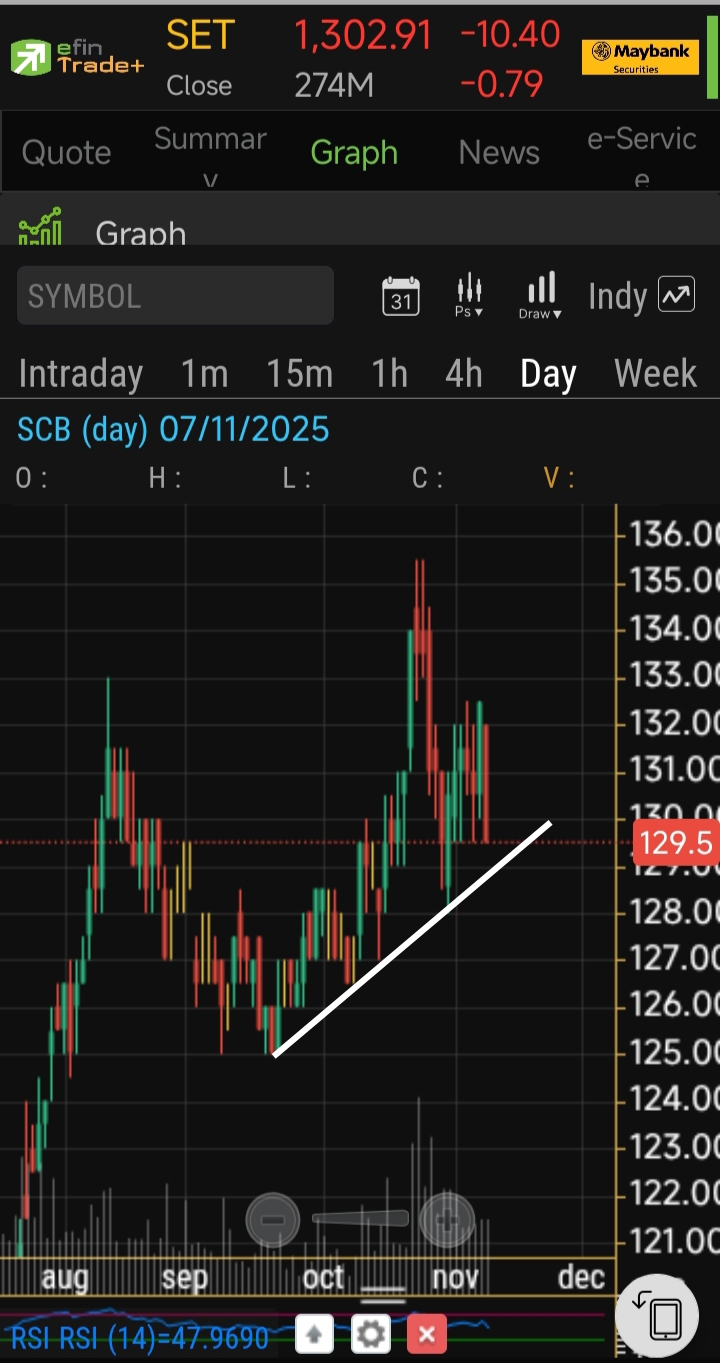Screen dimensions: 720x1363
Task: Click the 125.00 price axis label
Action: (x=673, y=1051)
